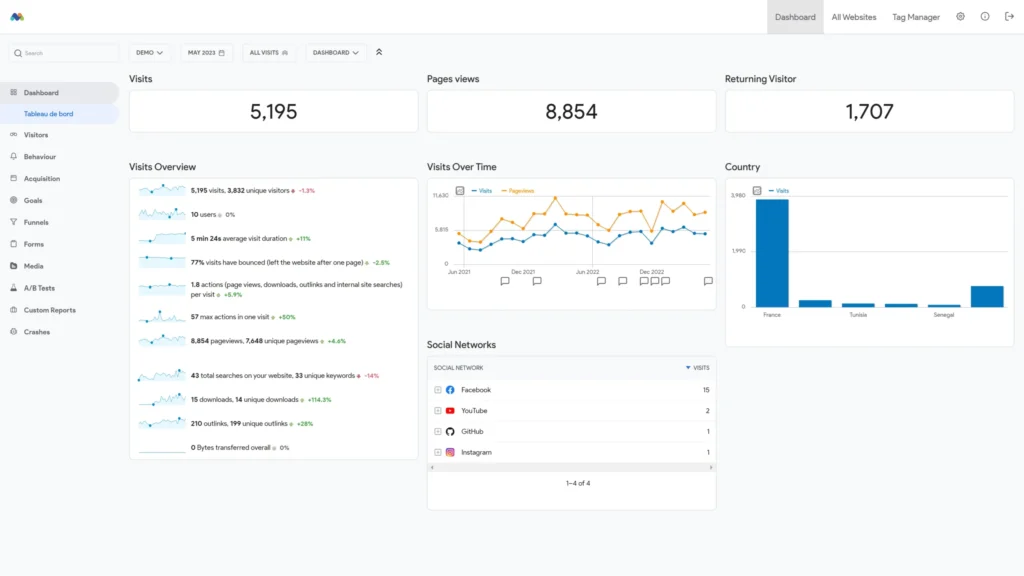Open Funnels in the sidebar menu
The width and height of the screenshot is (1024, 576).
pyautogui.click(x=36, y=222)
